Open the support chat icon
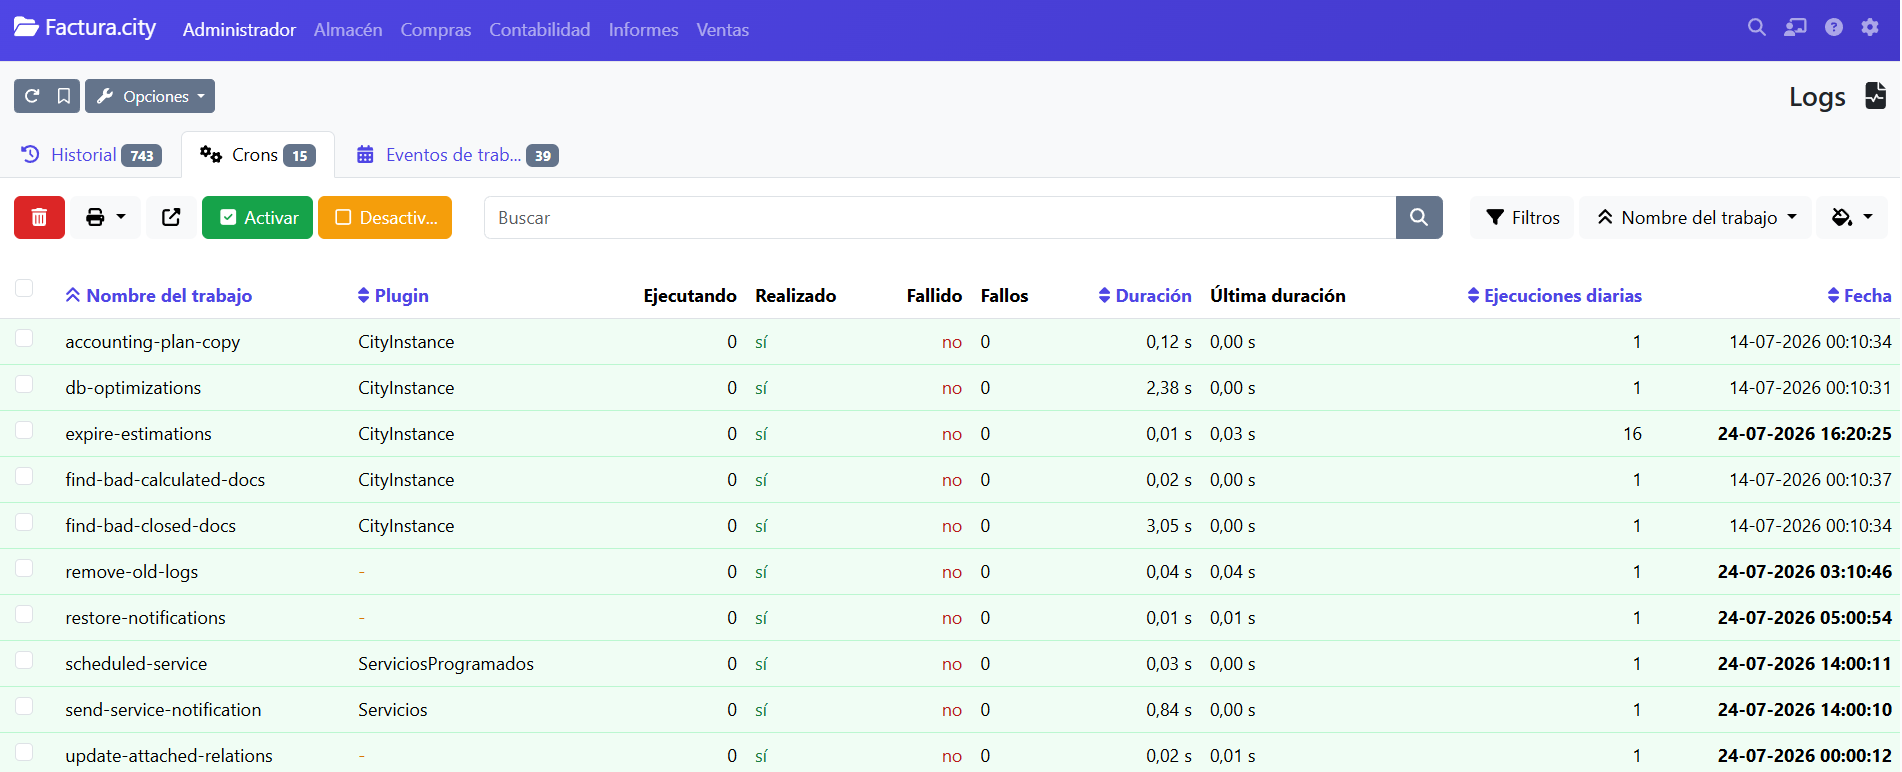 pos(1795,28)
